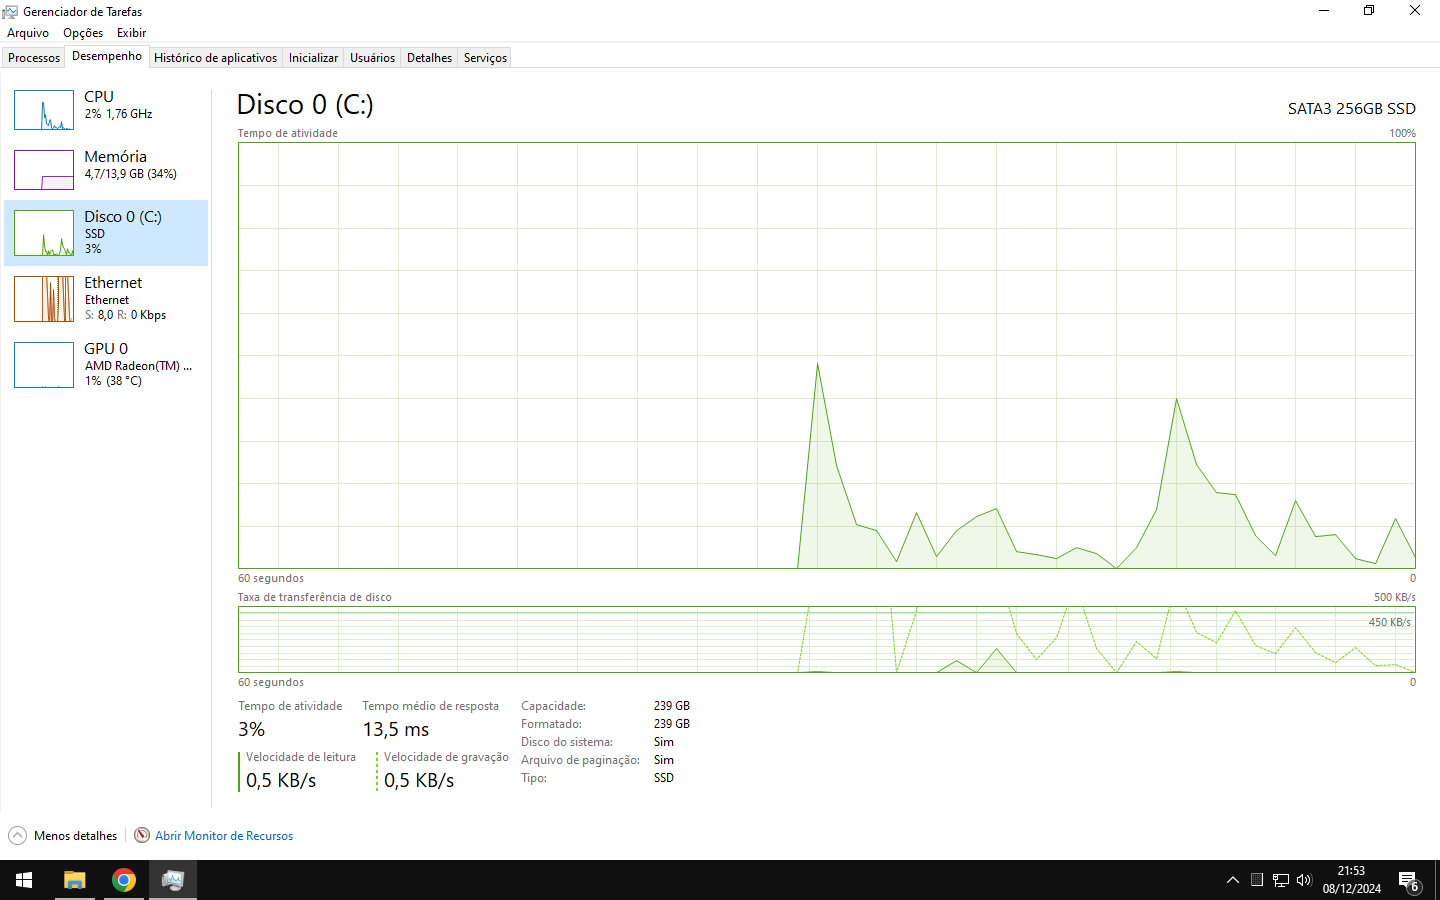
Task: Open the Abrir Monitor de Recursos link
Action: (x=224, y=836)
